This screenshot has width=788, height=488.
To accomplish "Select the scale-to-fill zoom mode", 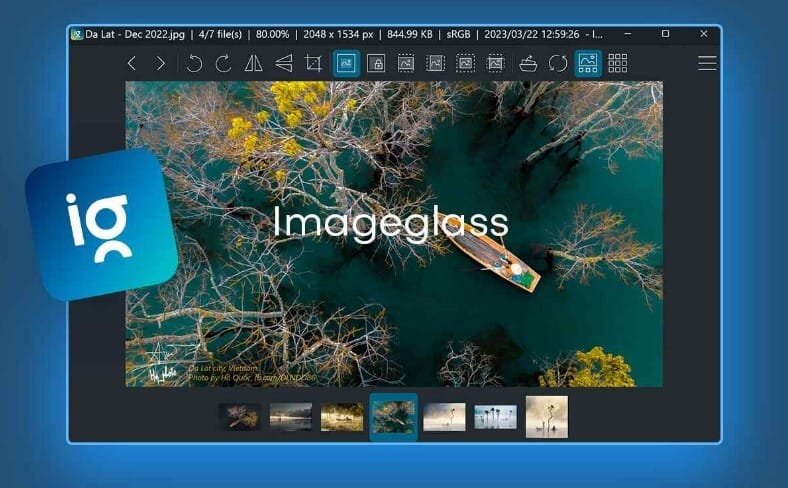I will [x=495, y=63].
